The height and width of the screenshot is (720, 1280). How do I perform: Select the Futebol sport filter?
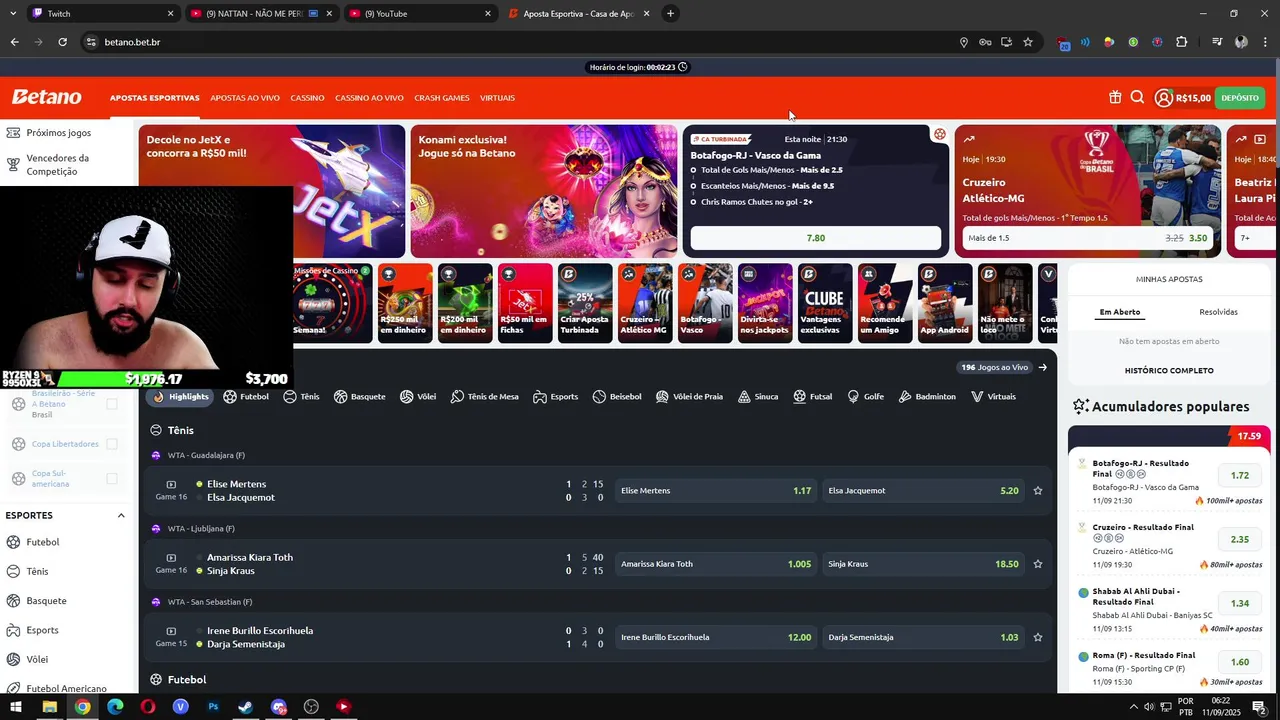pos(246,397)
